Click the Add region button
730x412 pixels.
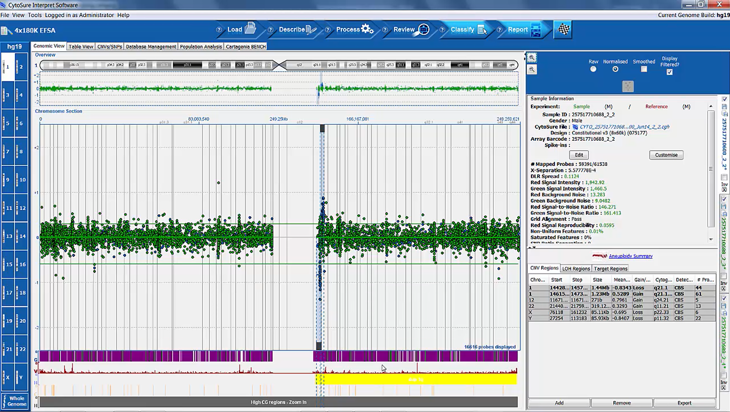(x=559, y=403)
